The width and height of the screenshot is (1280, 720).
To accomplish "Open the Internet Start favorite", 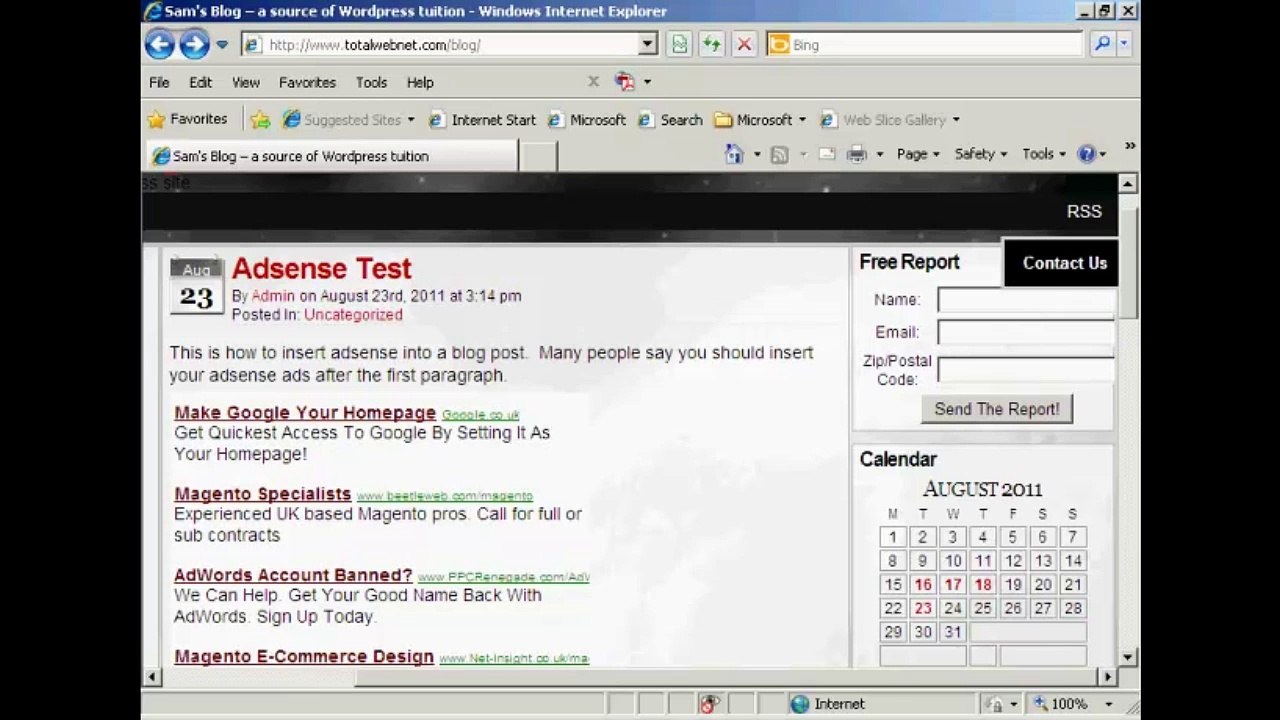I will (482, 120).
